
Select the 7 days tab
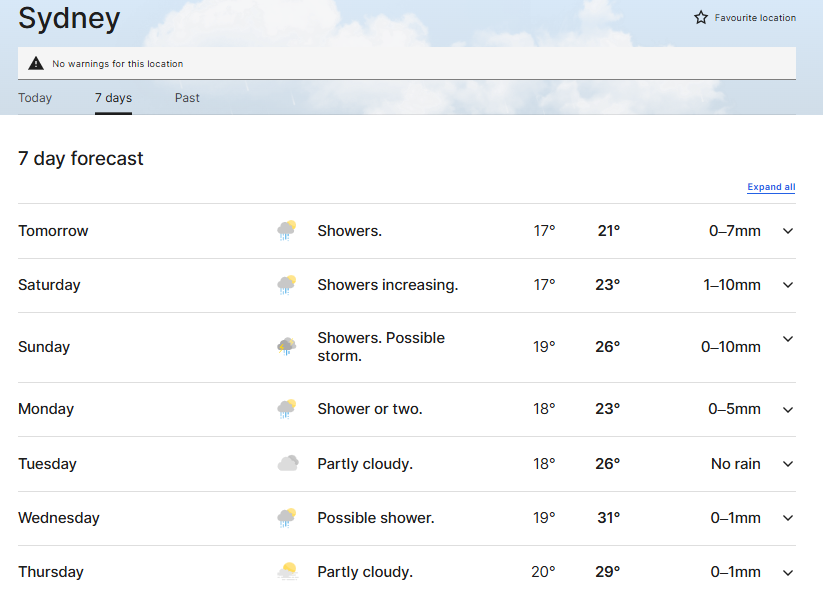tap(113, 98)
